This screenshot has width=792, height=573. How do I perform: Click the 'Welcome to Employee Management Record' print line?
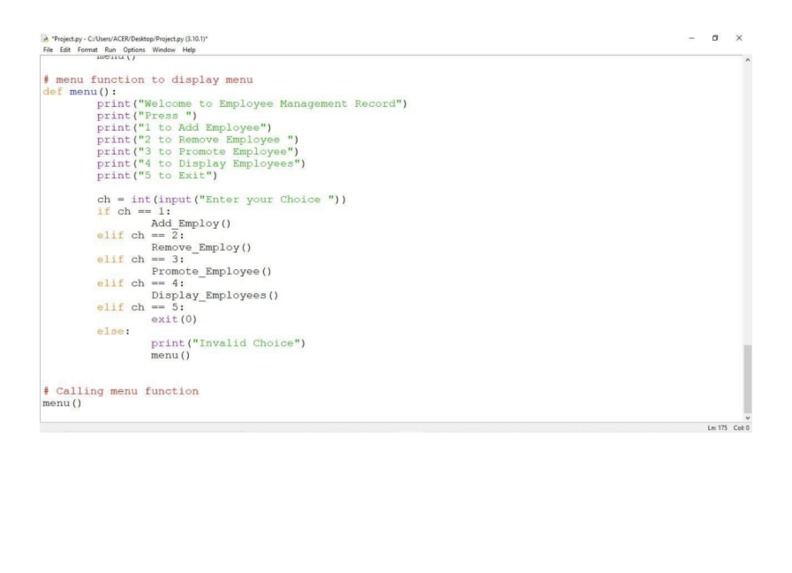252,104
